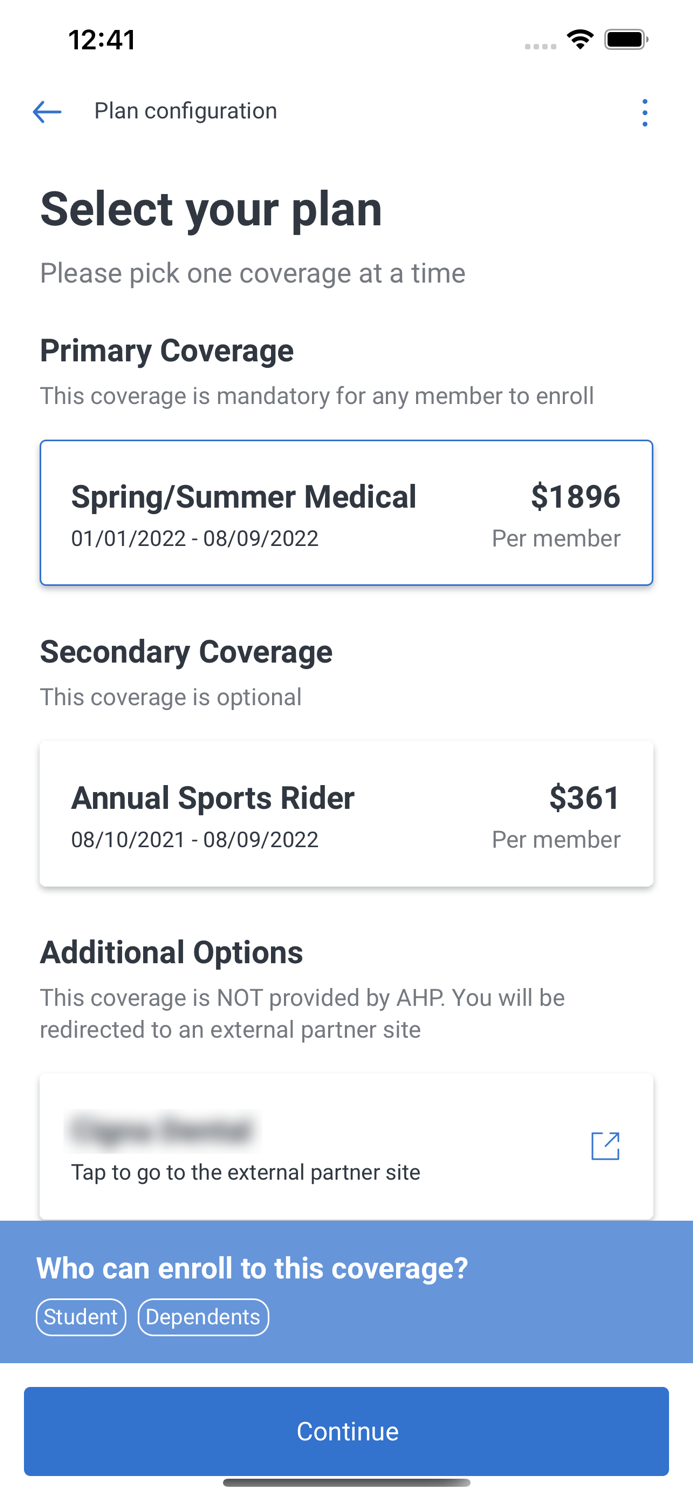Tap the $1896 per member price

point(575,497)
